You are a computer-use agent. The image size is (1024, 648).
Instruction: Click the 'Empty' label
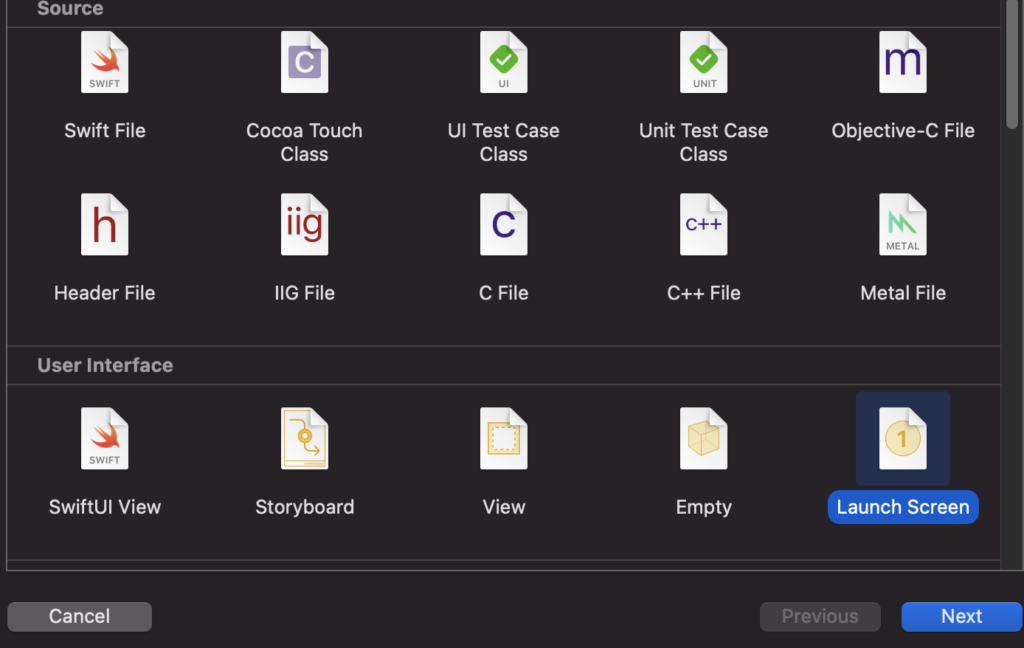[703, 507]
